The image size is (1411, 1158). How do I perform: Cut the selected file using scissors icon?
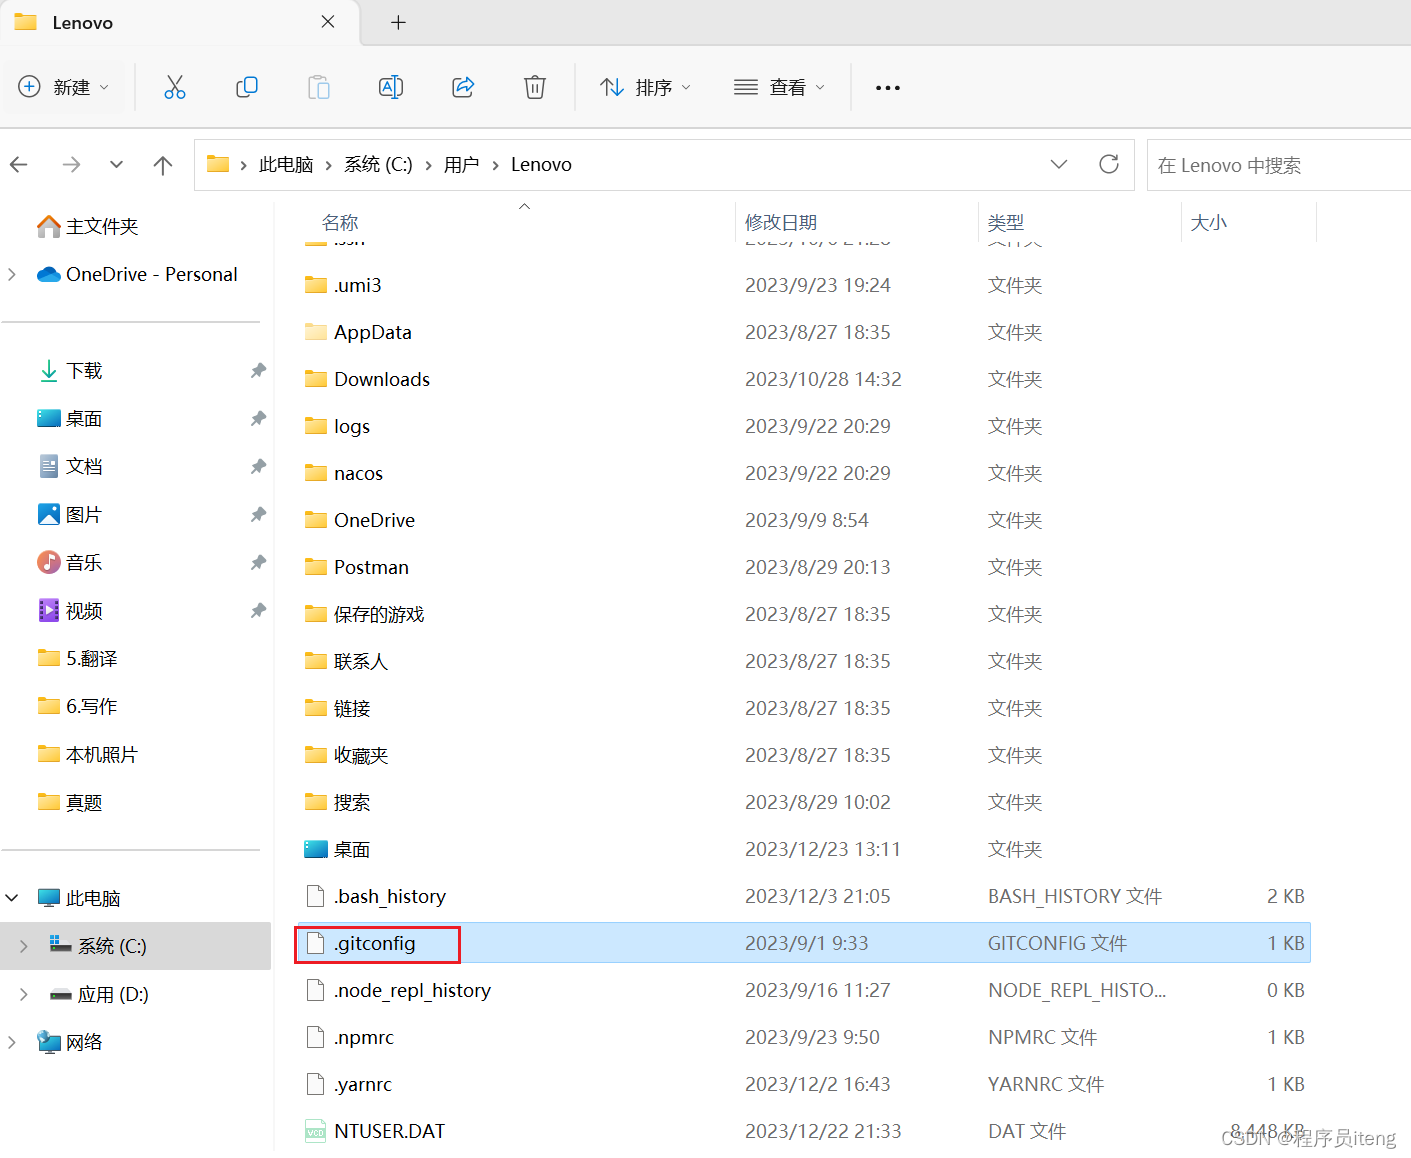point(175,87)
